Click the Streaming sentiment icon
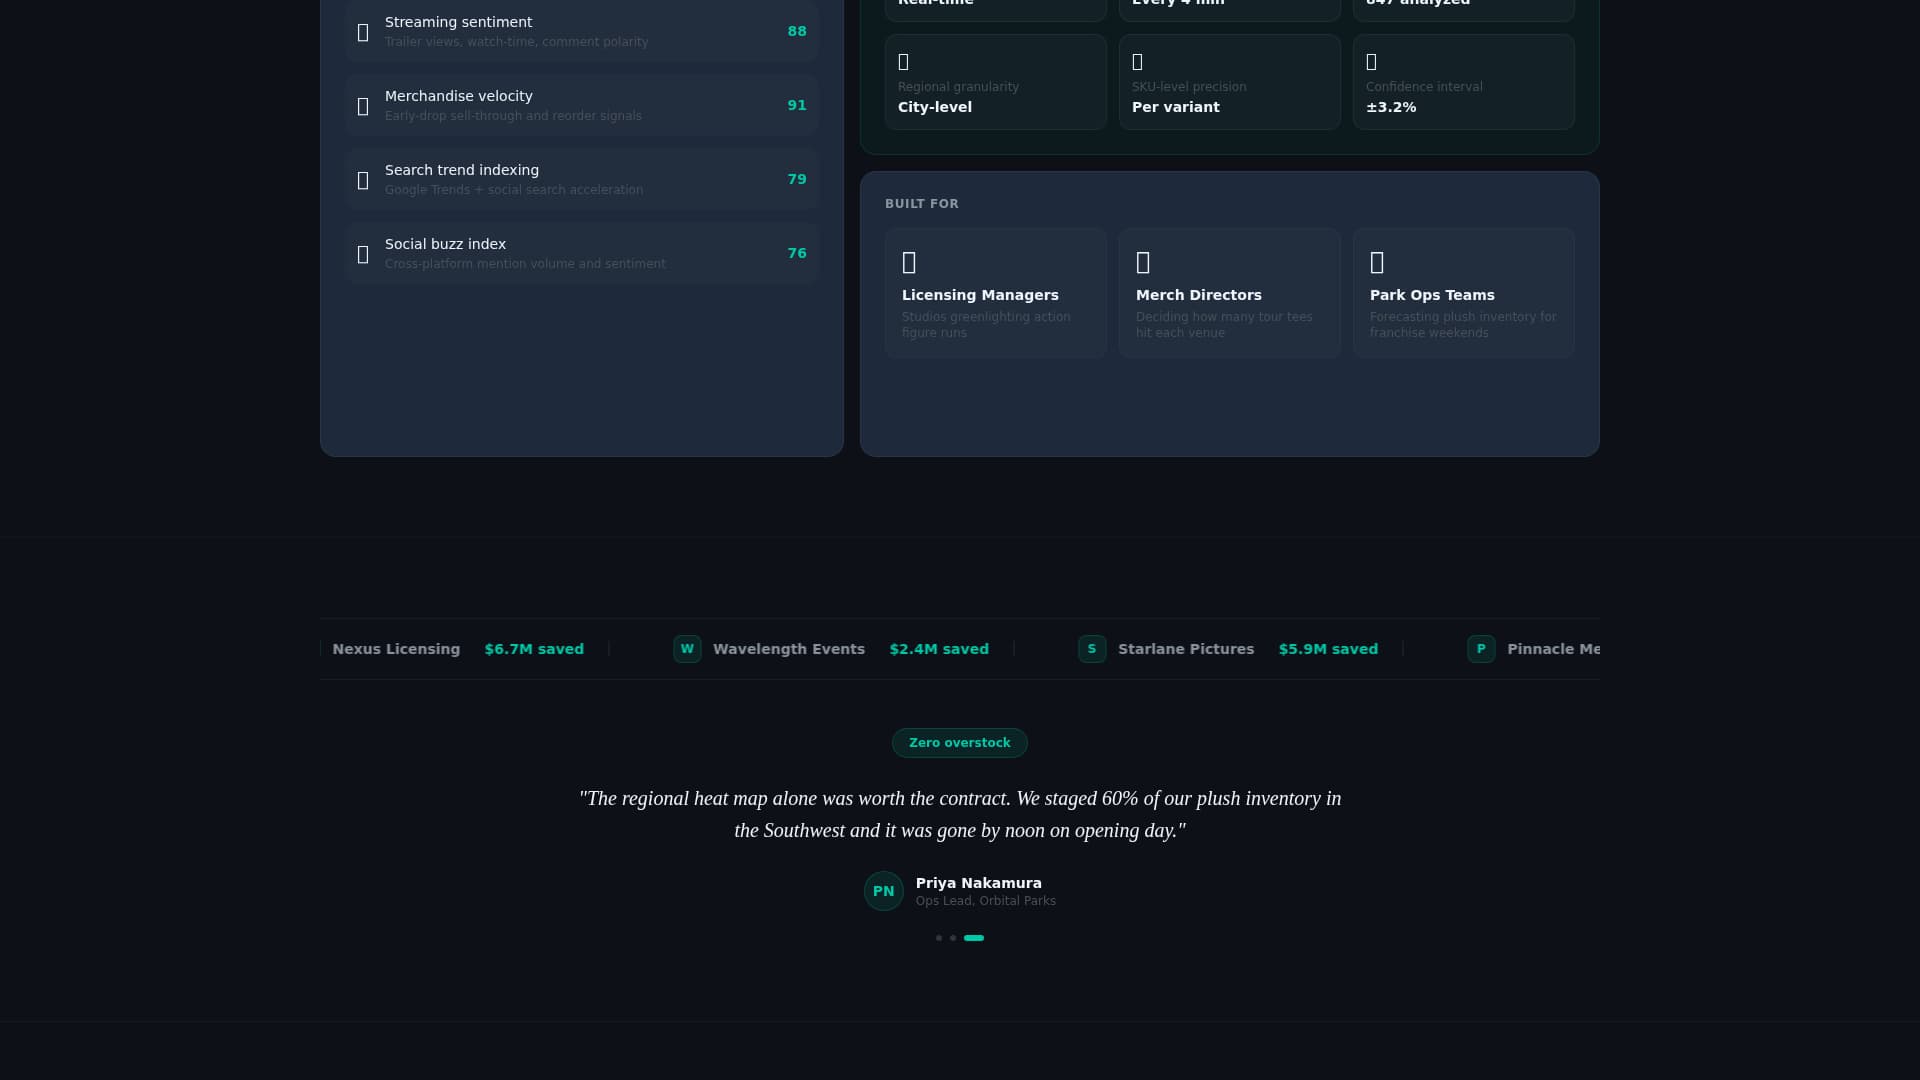 (363, 32)
